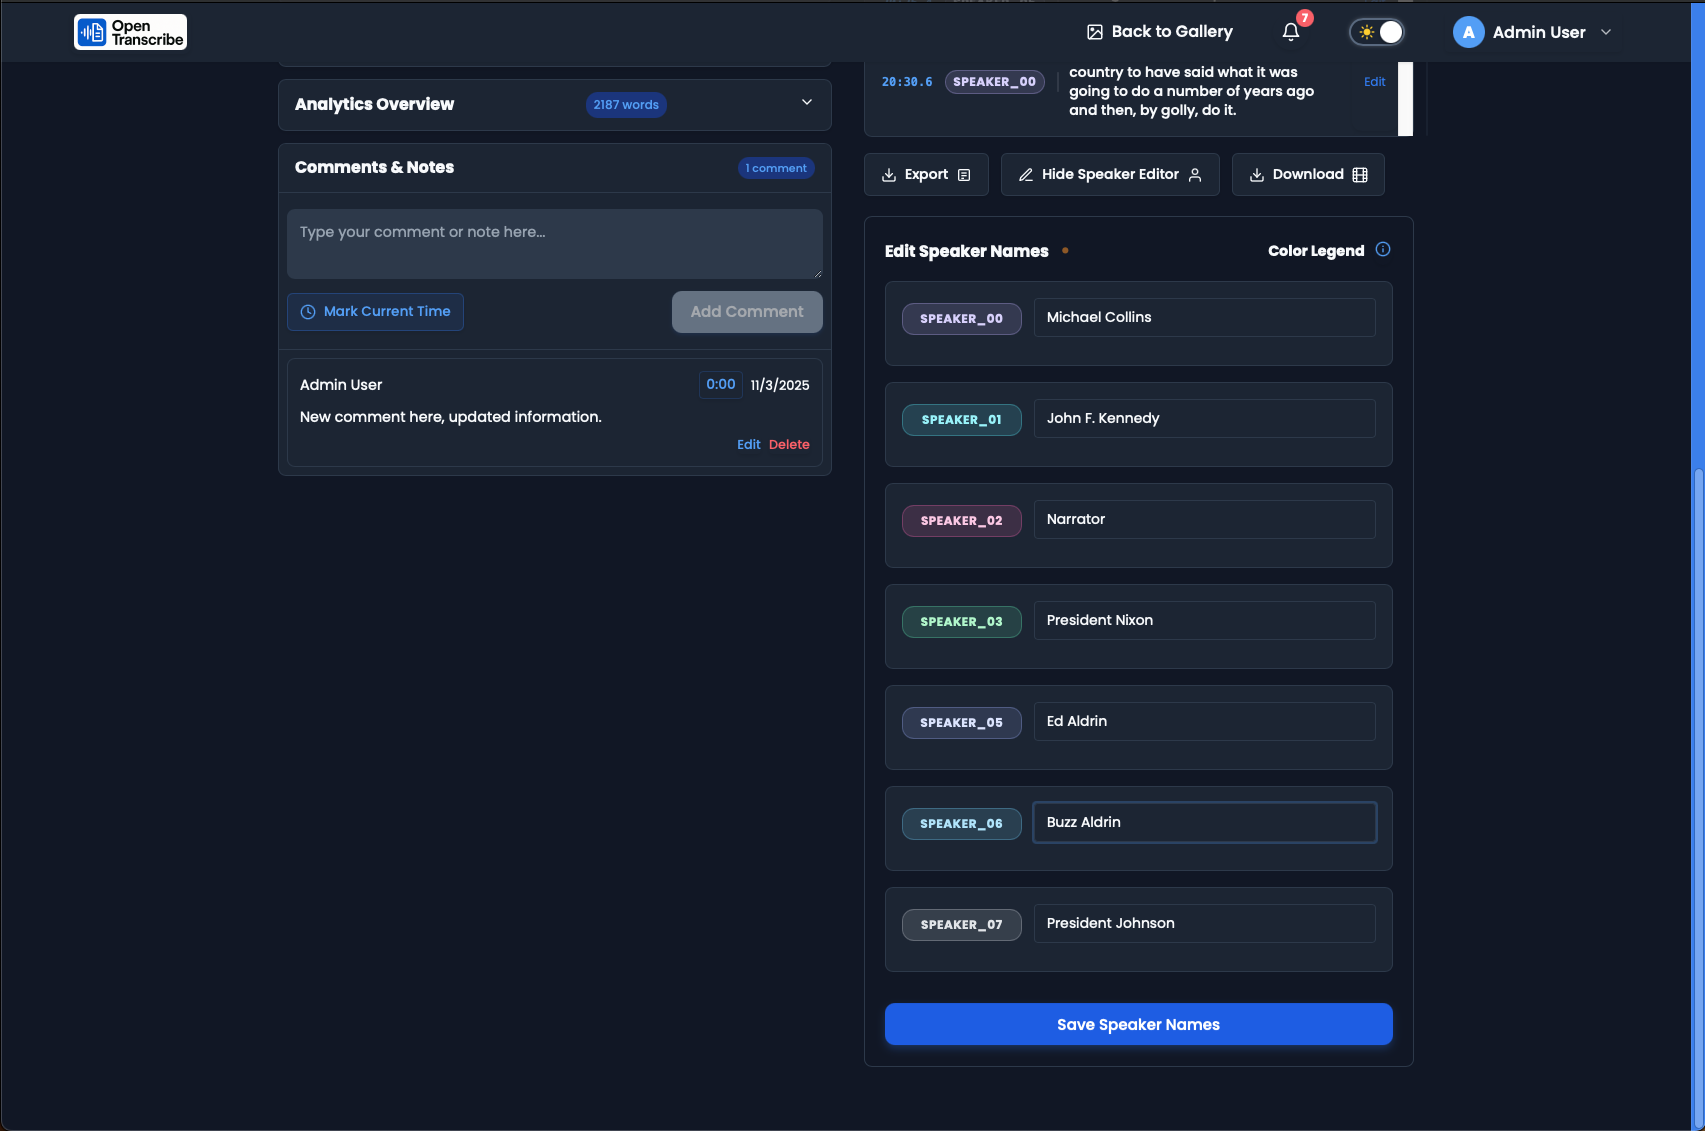Edit the 20:30.6 transcript segment
The height and width of the screenshot is (1131, 1705).
click(1374, 82)
